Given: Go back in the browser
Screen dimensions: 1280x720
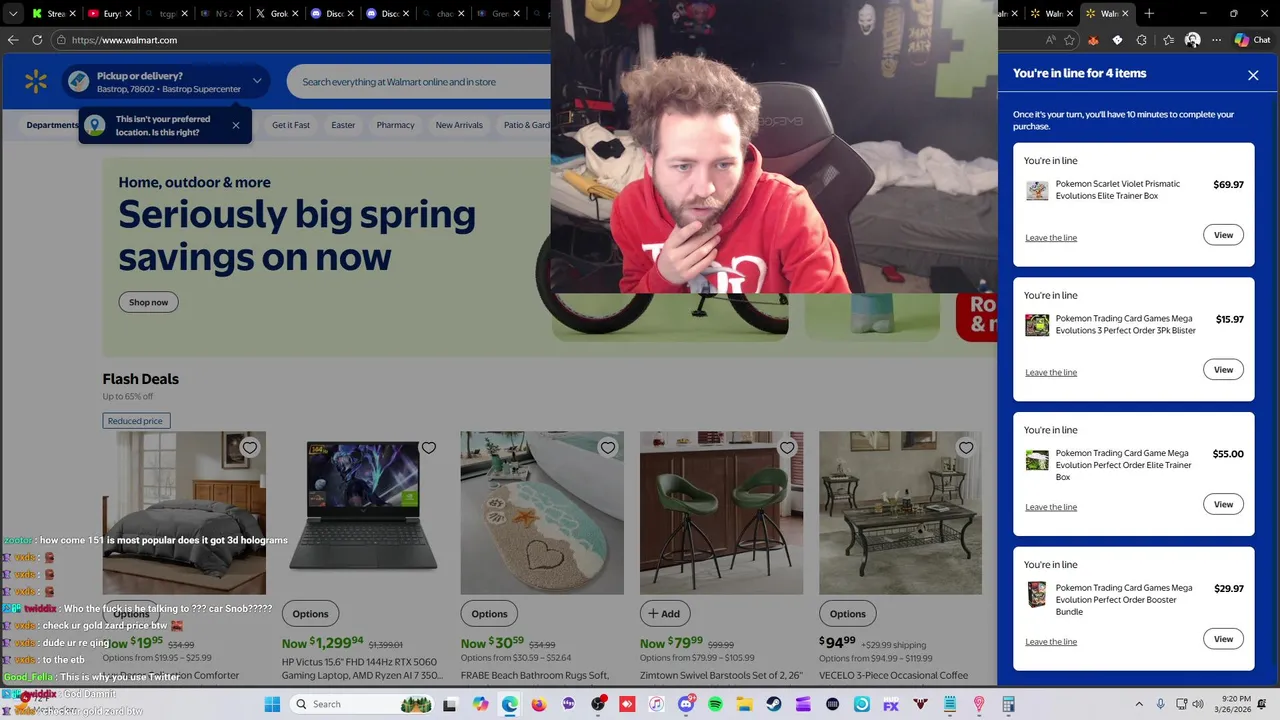Looking at the screenshot, I should tap(13, 40).
